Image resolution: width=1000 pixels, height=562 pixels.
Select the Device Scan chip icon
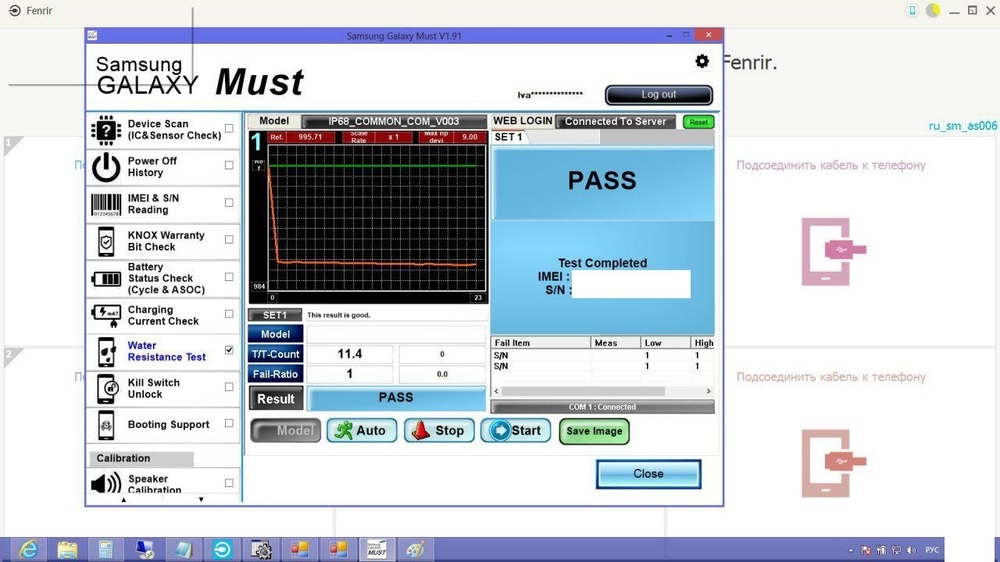106,130
